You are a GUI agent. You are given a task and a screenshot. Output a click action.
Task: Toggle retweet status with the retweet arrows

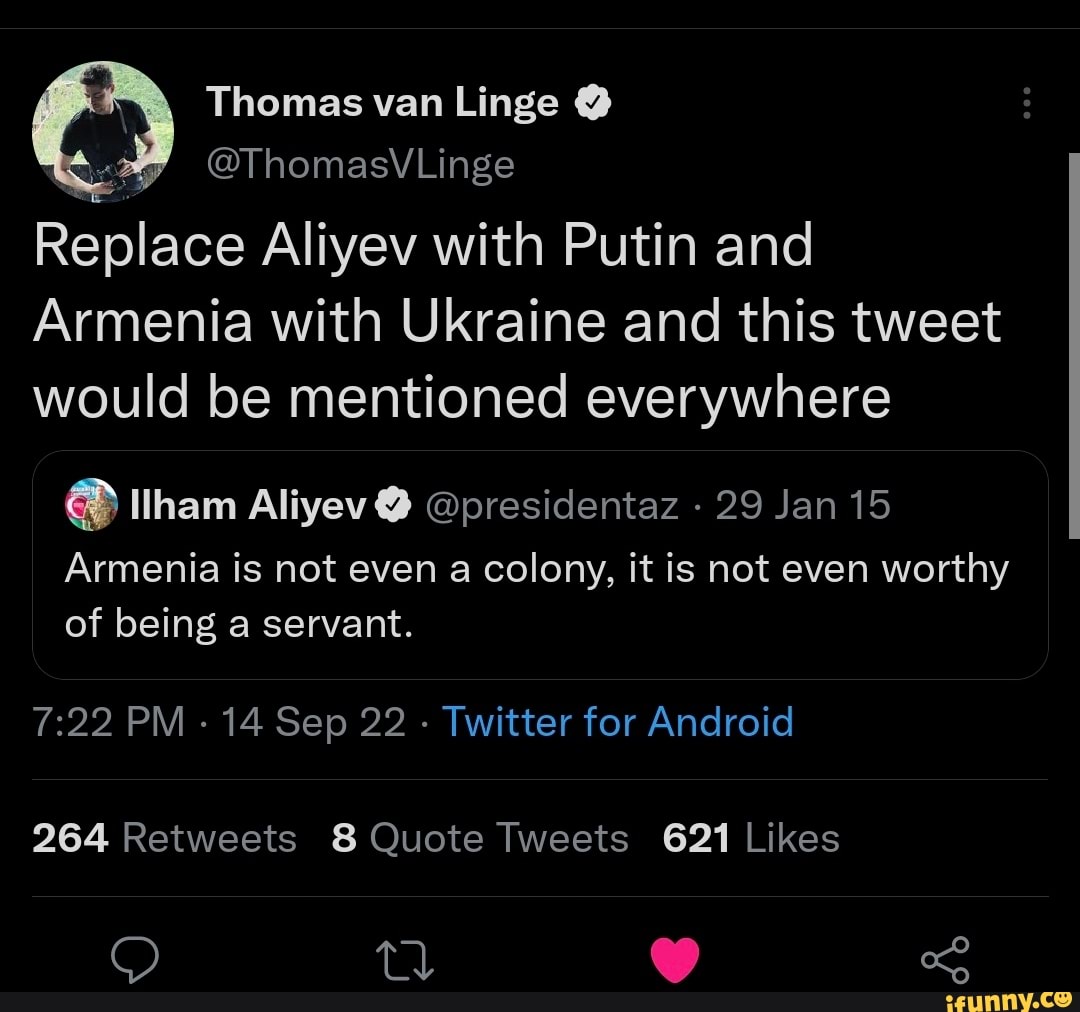pos(405,959)
